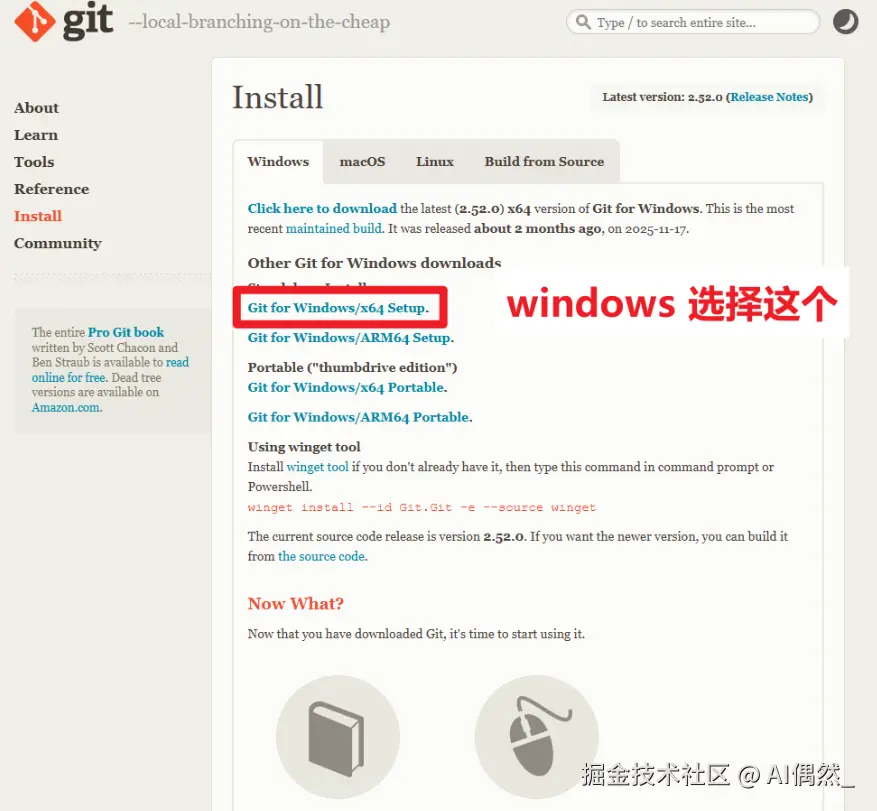Toggle dark mode moon icon

tap(845, 22)
